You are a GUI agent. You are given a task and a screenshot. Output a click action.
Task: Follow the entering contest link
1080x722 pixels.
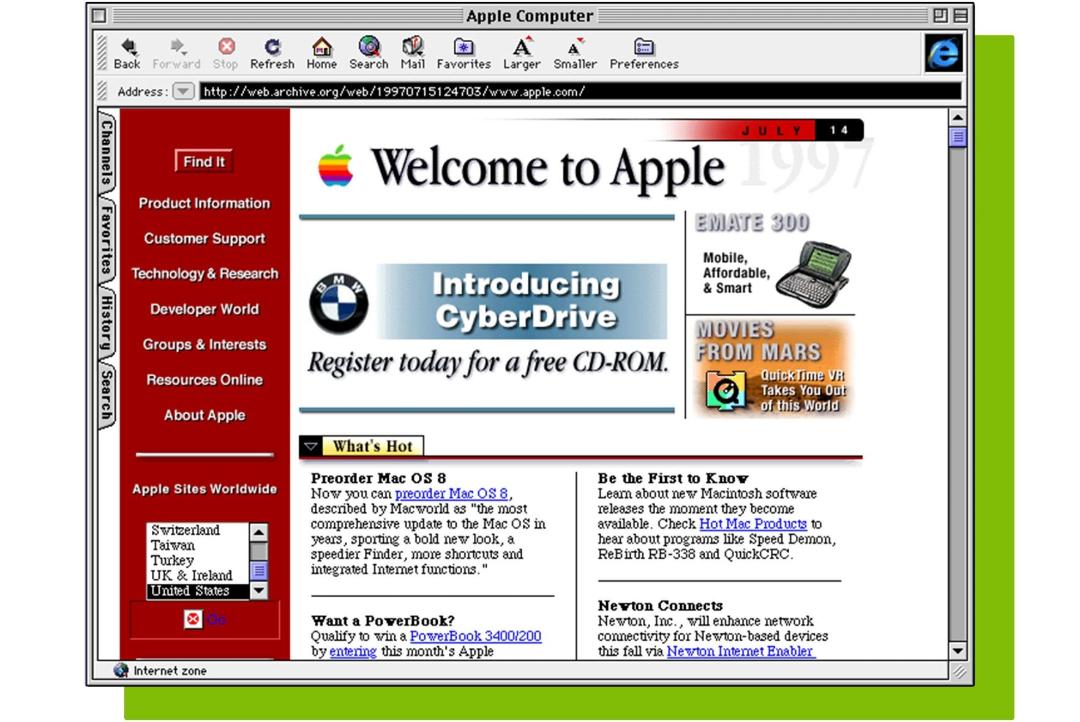point(353,651)
